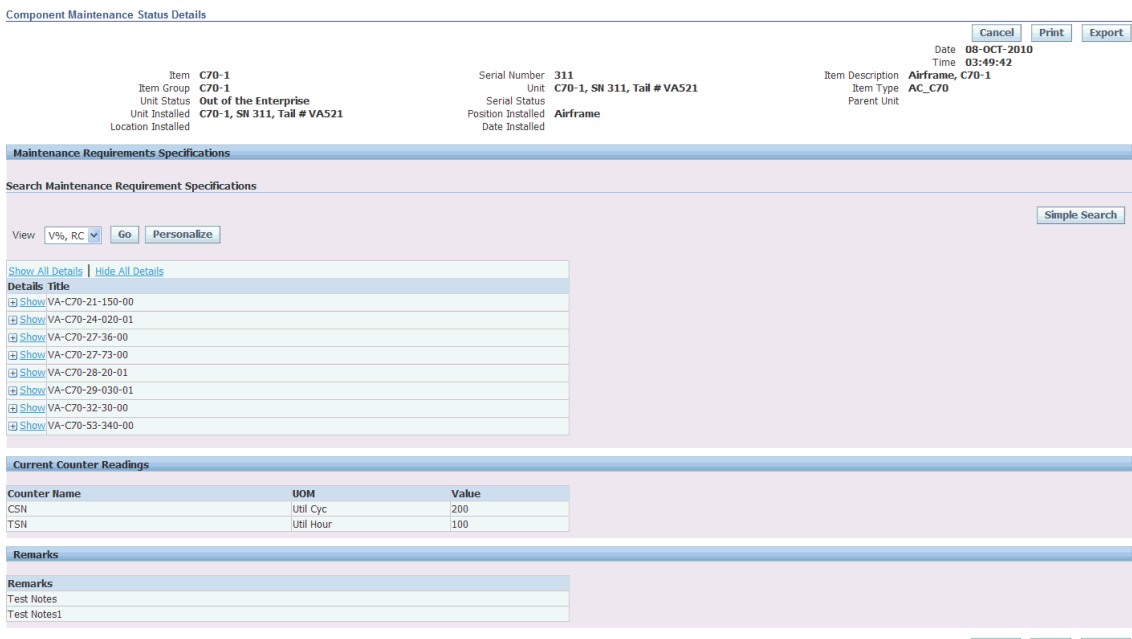Screen dimensions: 1132x639
Task: Click the Serial Number value 311
Action: (x=564, y=75)
